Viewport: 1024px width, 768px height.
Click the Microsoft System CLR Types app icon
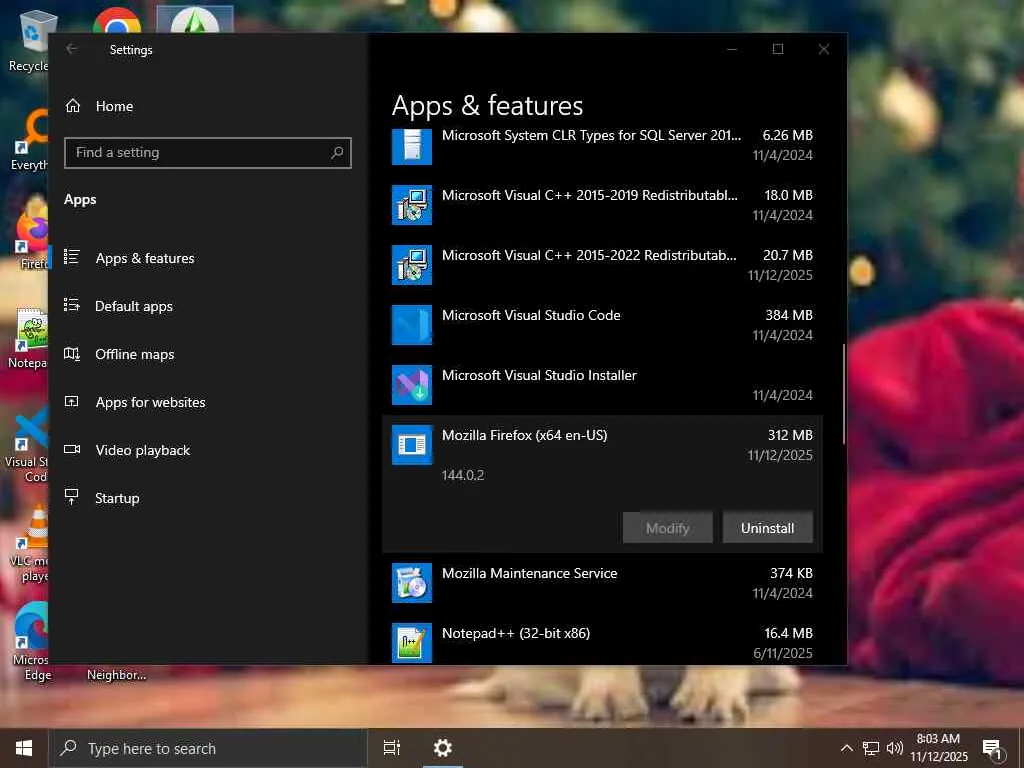pyautogui.click(x=411, y=145)
